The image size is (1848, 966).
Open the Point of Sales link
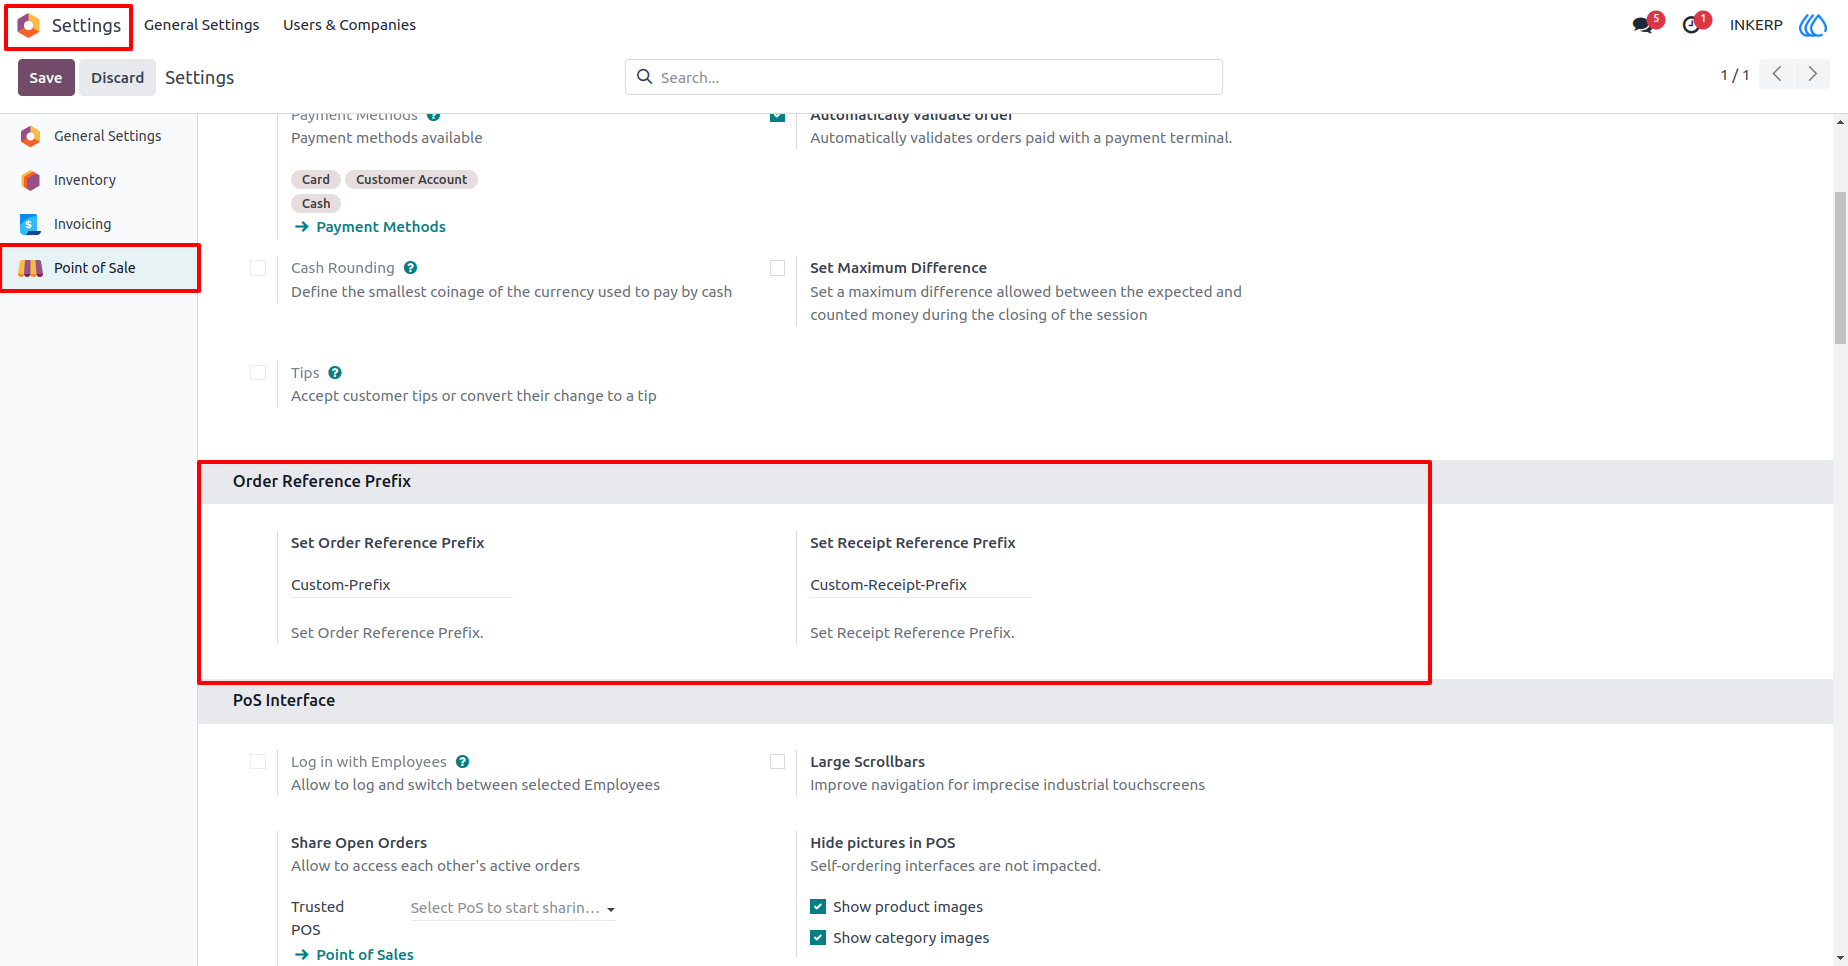coord(365,955)
